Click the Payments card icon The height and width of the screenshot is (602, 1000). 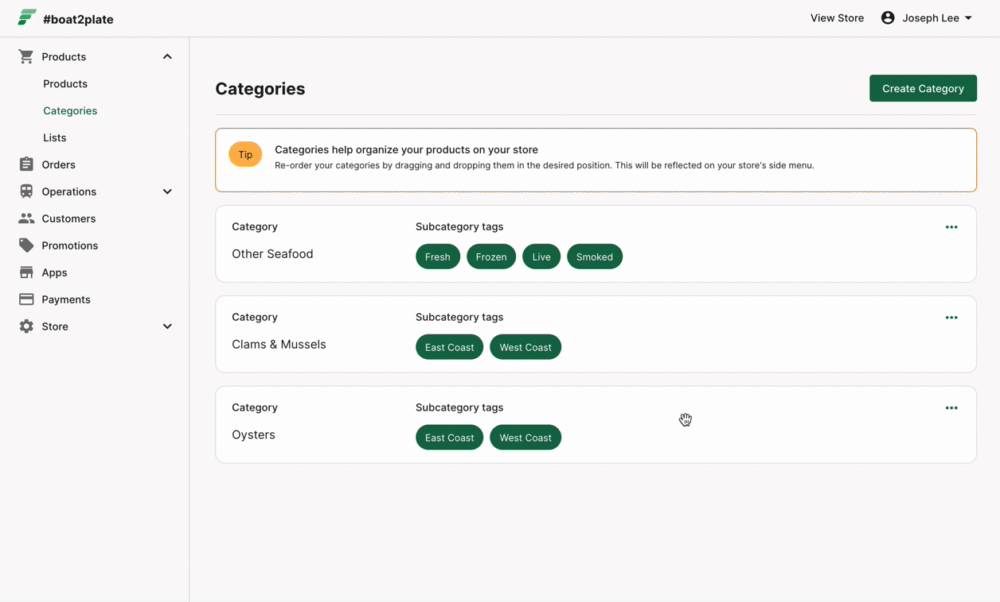(26, 299)
